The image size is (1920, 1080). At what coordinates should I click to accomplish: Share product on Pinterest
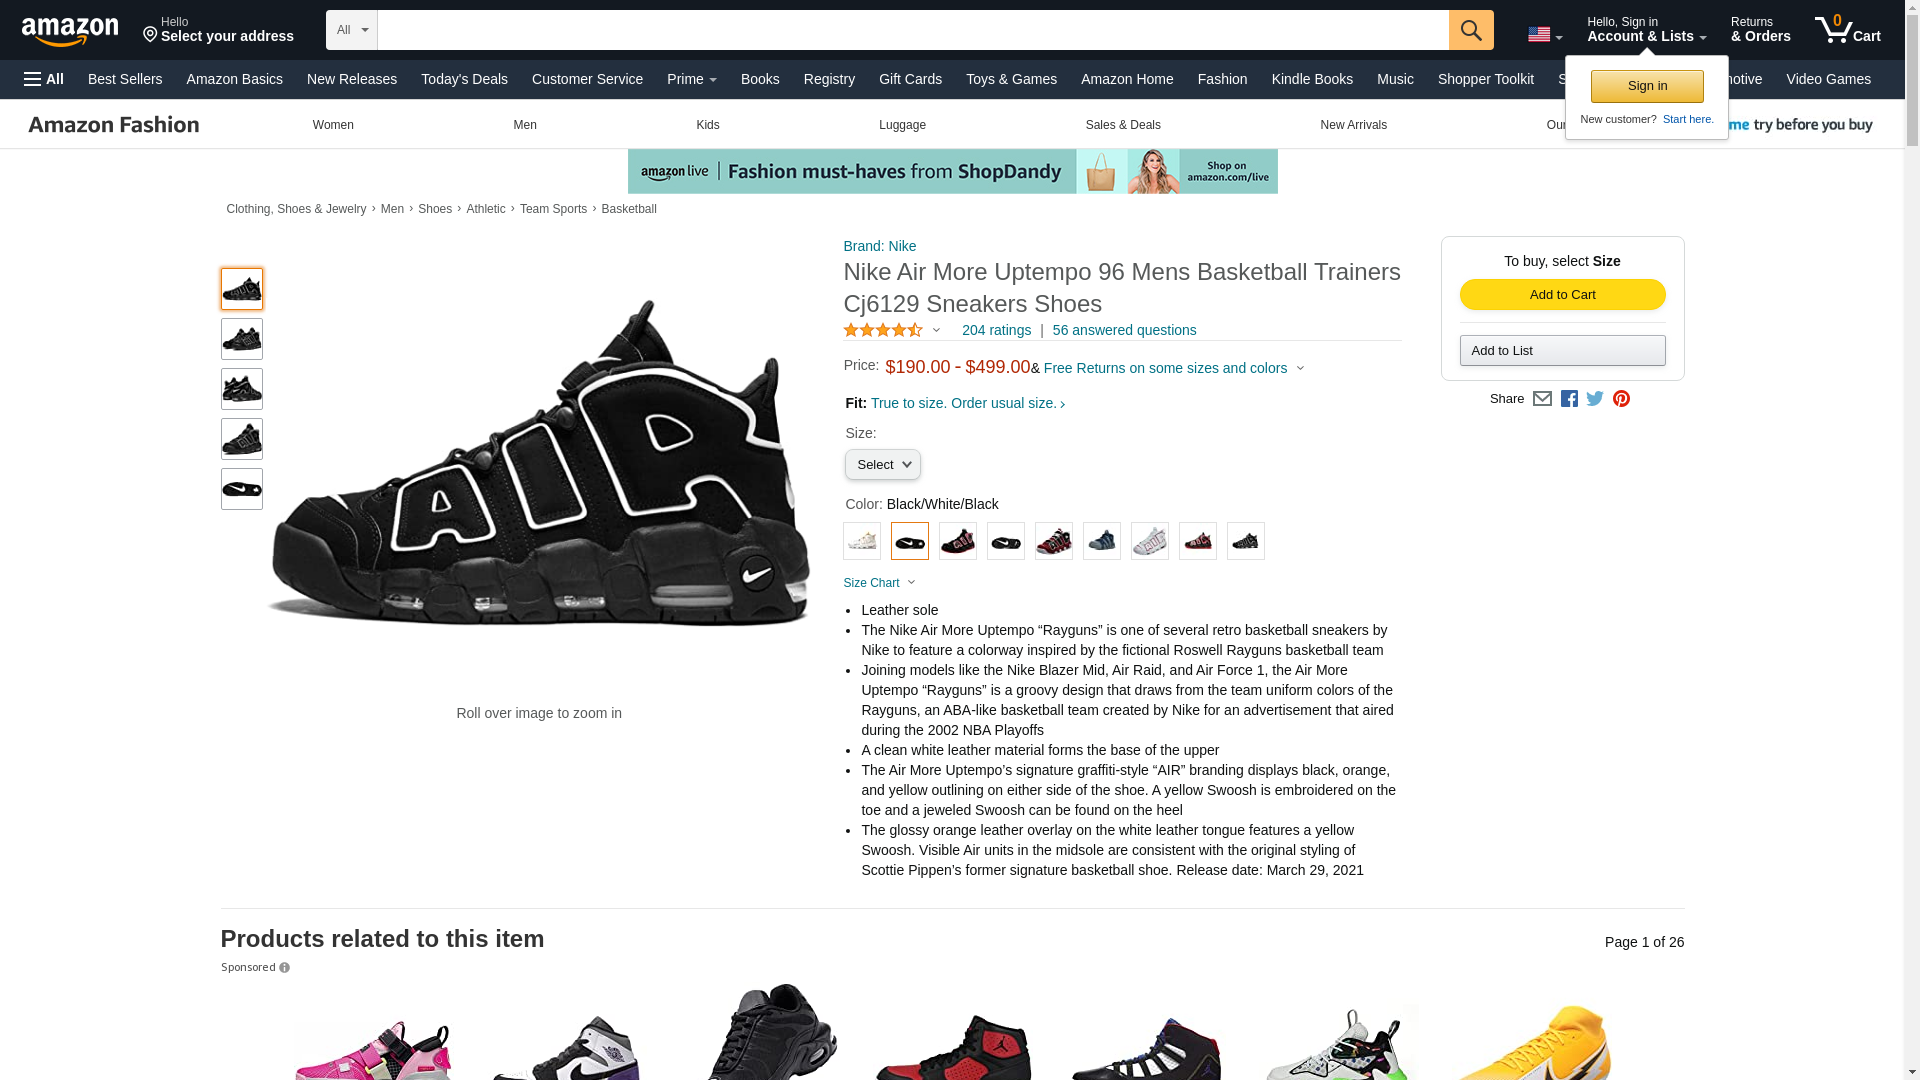point(1621,398)
